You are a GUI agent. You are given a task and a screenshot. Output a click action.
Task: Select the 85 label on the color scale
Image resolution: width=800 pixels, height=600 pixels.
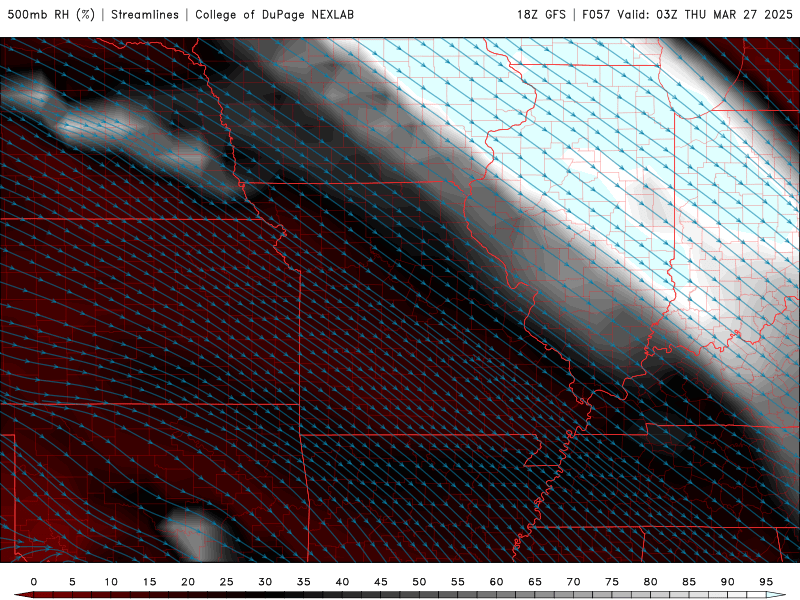click(689, 582)
